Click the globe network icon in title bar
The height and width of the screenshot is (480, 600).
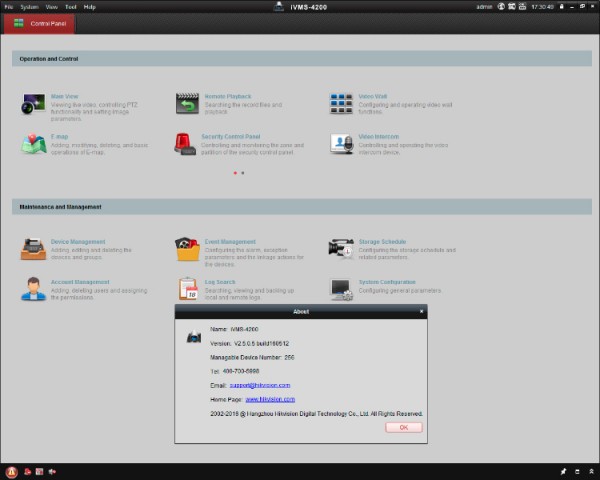click(x=501, y=7)
